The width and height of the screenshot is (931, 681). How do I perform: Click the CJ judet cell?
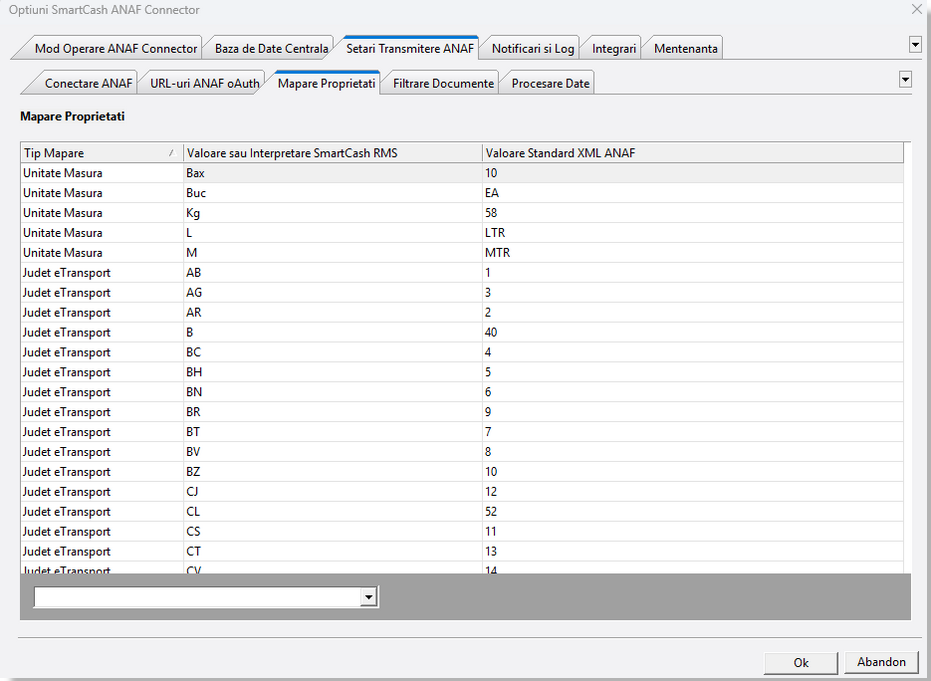pyautogui.click(x=332, y=492)
